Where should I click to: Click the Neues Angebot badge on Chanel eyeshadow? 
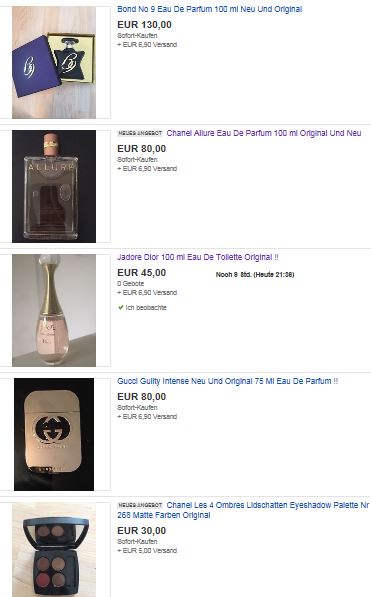(x=140, y=505)
